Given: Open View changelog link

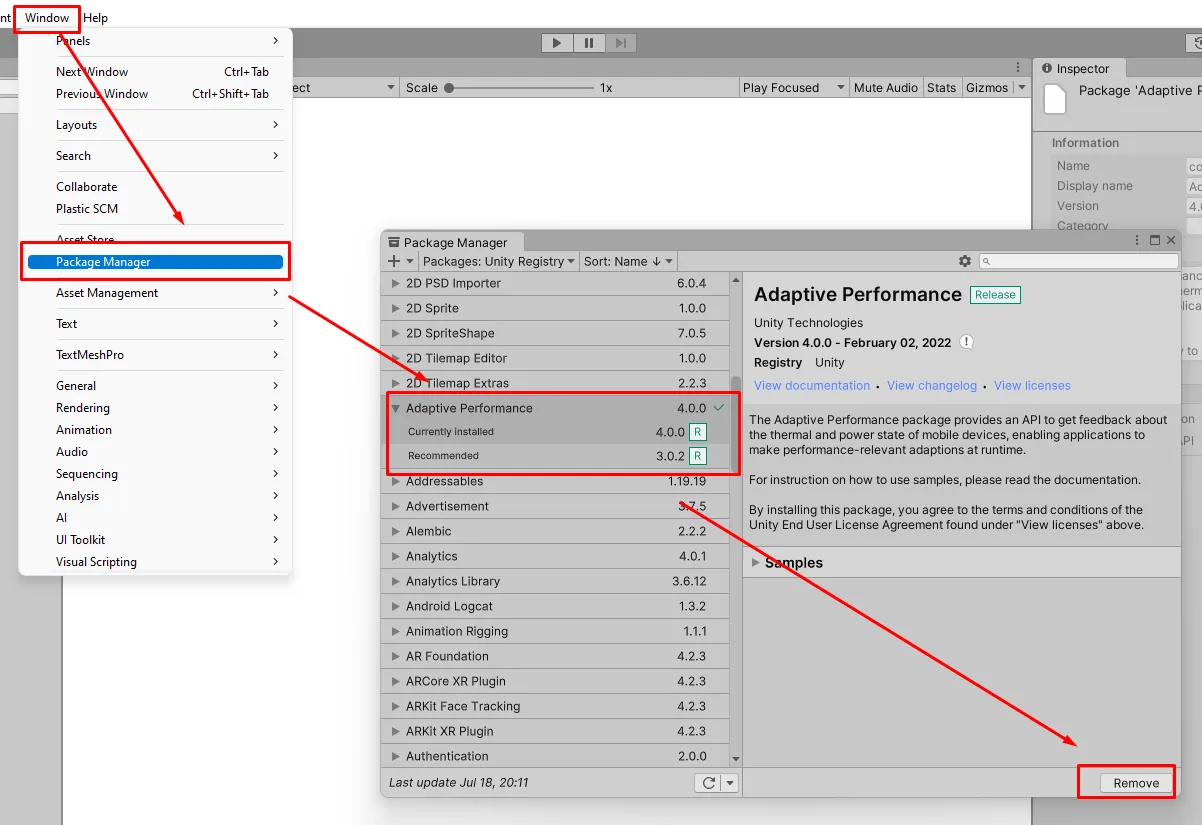Looking at the screenshot, I should pyautogui.click(x=932, y=386).
